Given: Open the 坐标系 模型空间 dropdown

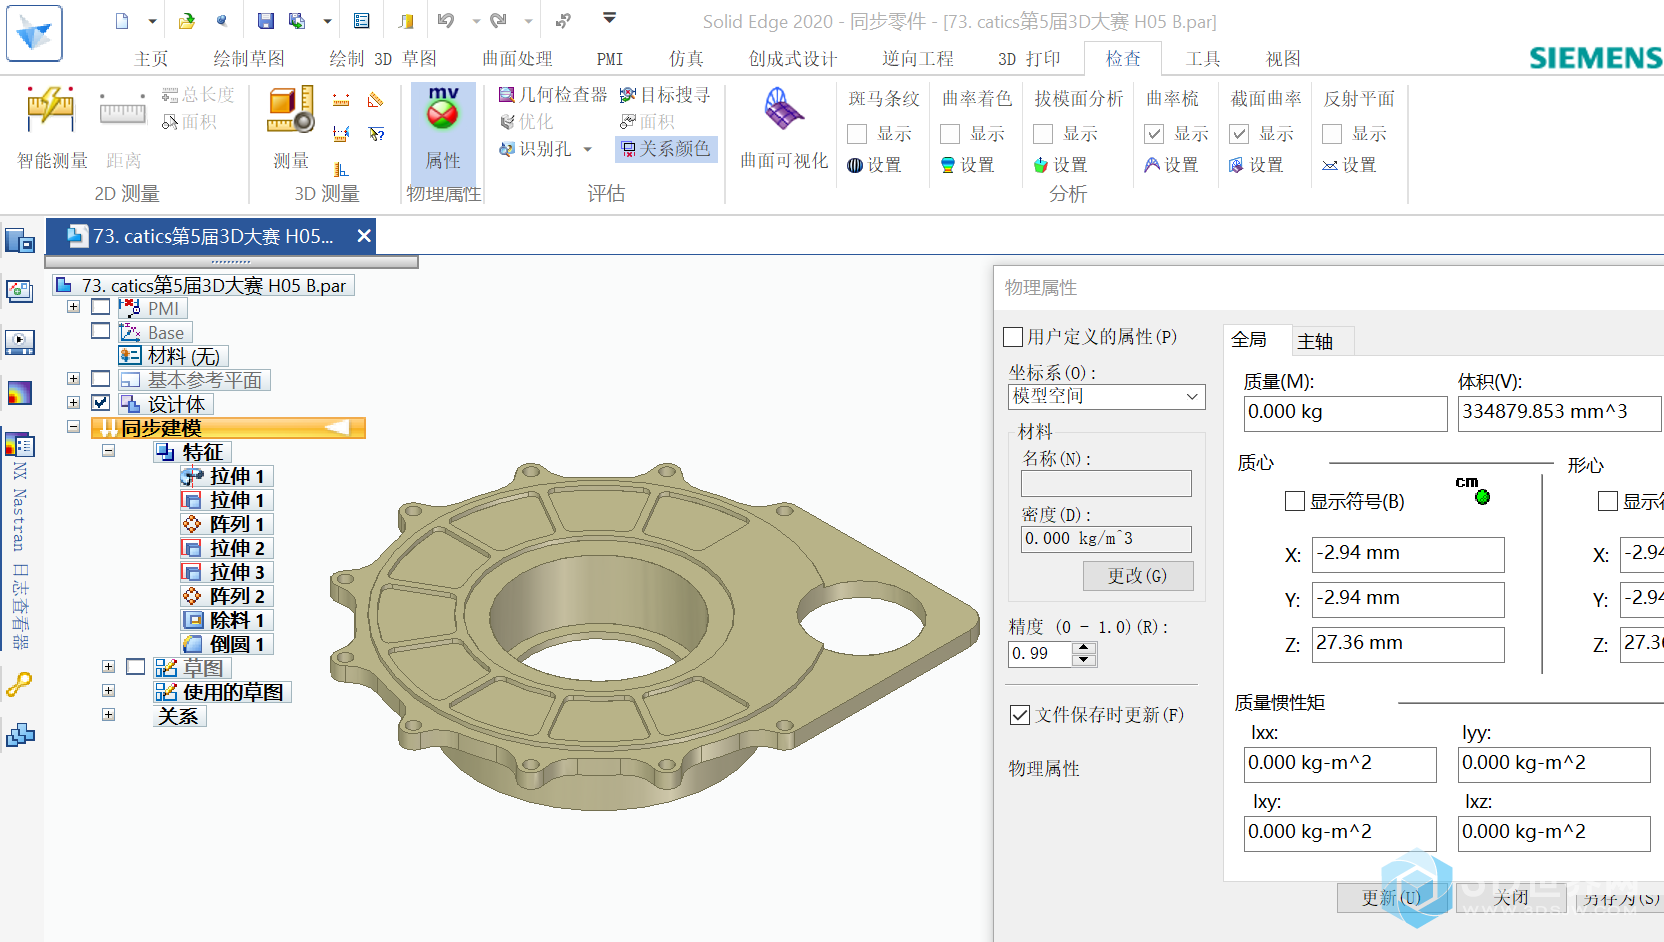Looking at the screenshot, I should click(x=1107, y=397).
